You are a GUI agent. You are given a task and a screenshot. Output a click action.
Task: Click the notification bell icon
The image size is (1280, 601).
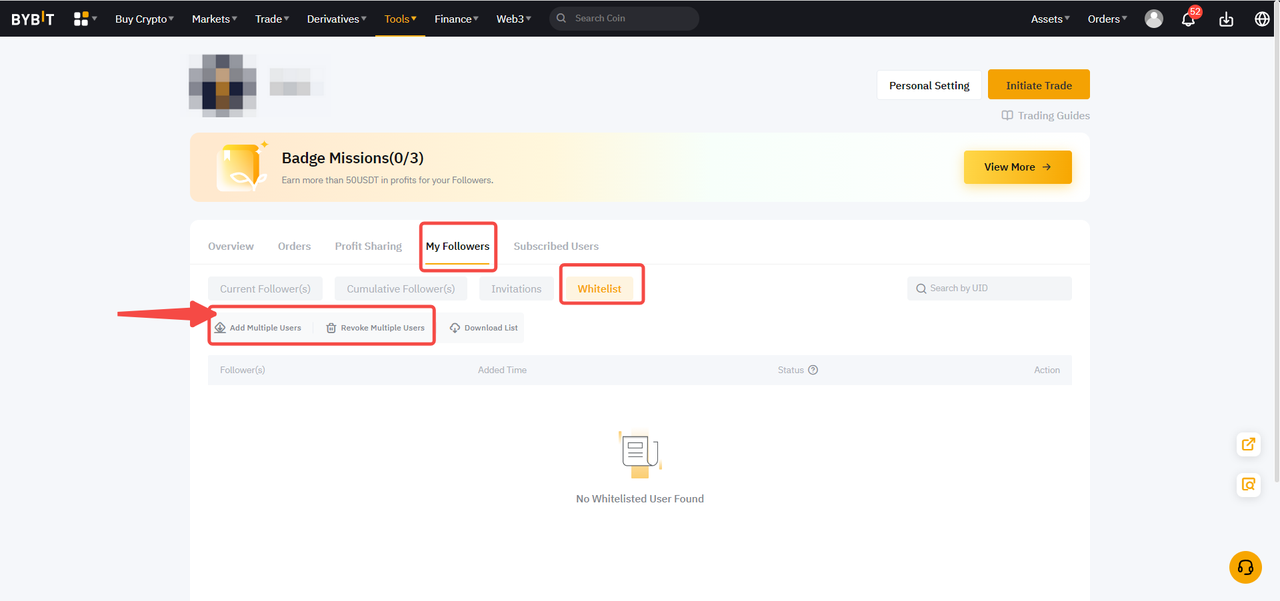1188,19
